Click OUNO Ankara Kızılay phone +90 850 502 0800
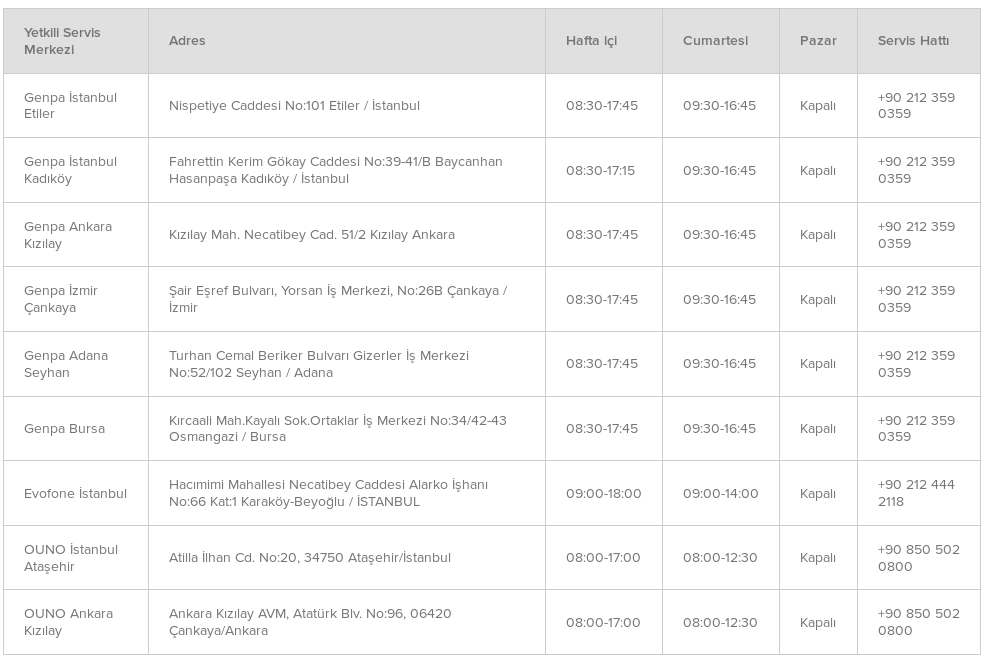This screenshot has width=997, height=662. (x=919, y=622)
